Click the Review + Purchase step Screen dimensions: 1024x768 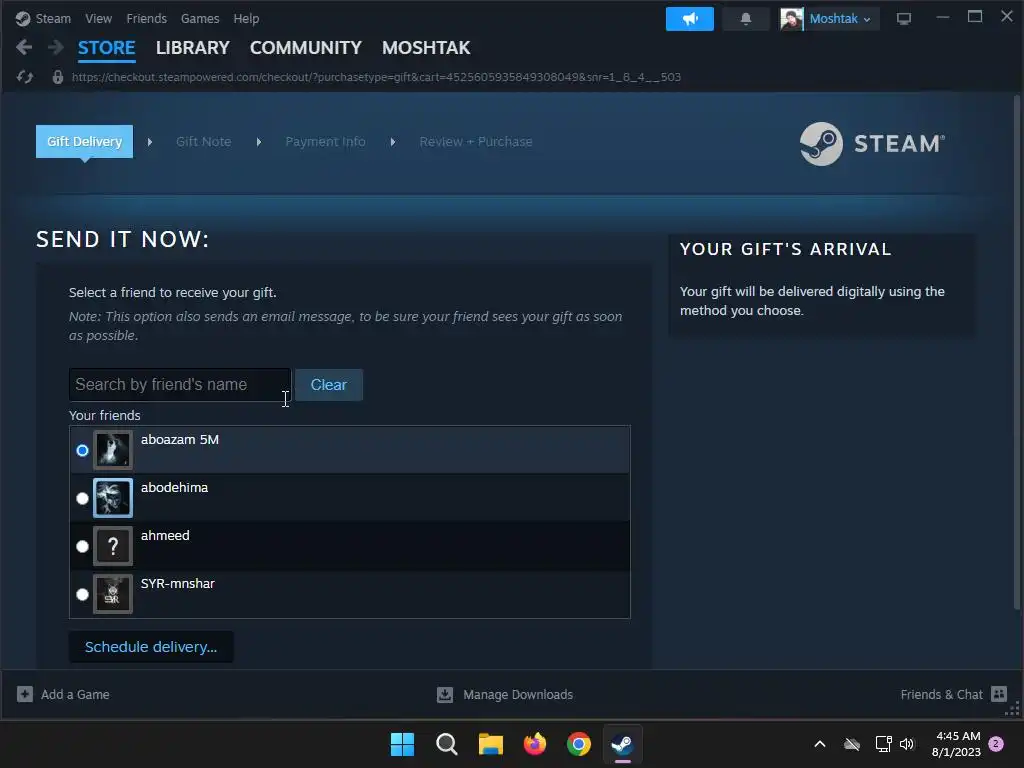coord(475,142)
